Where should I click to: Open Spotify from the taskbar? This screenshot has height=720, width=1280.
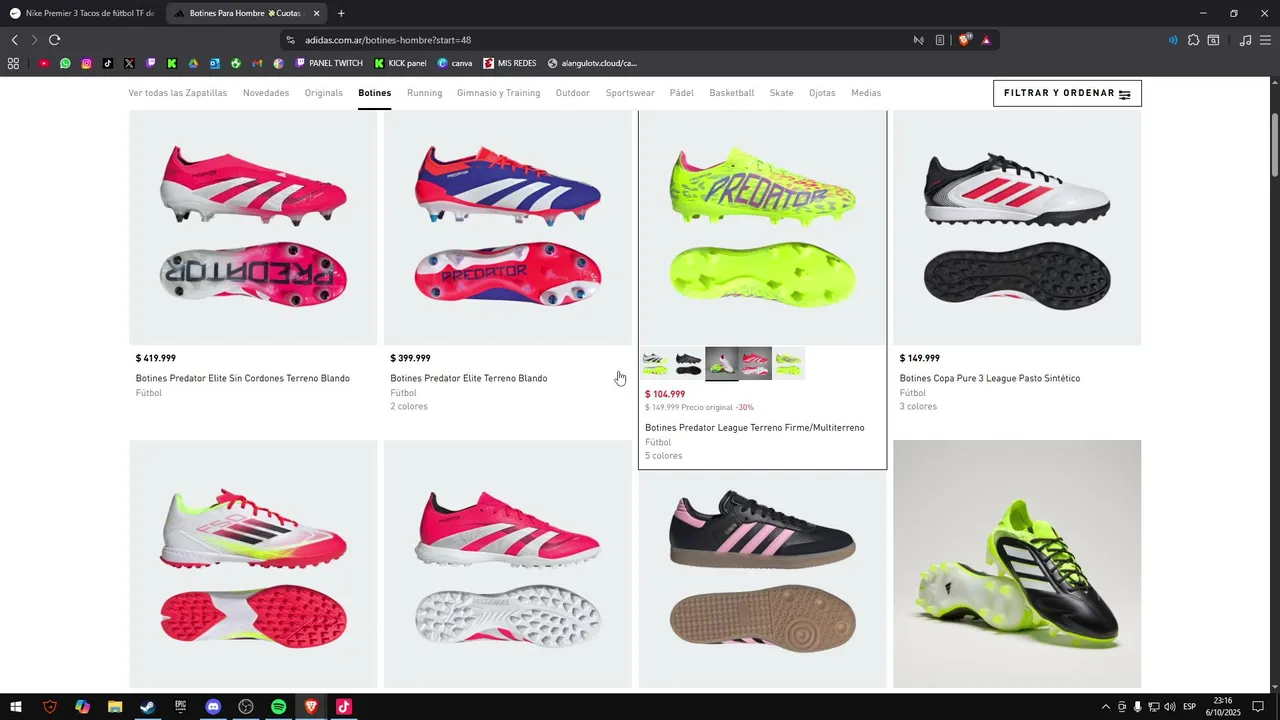[x=279, y=707]
